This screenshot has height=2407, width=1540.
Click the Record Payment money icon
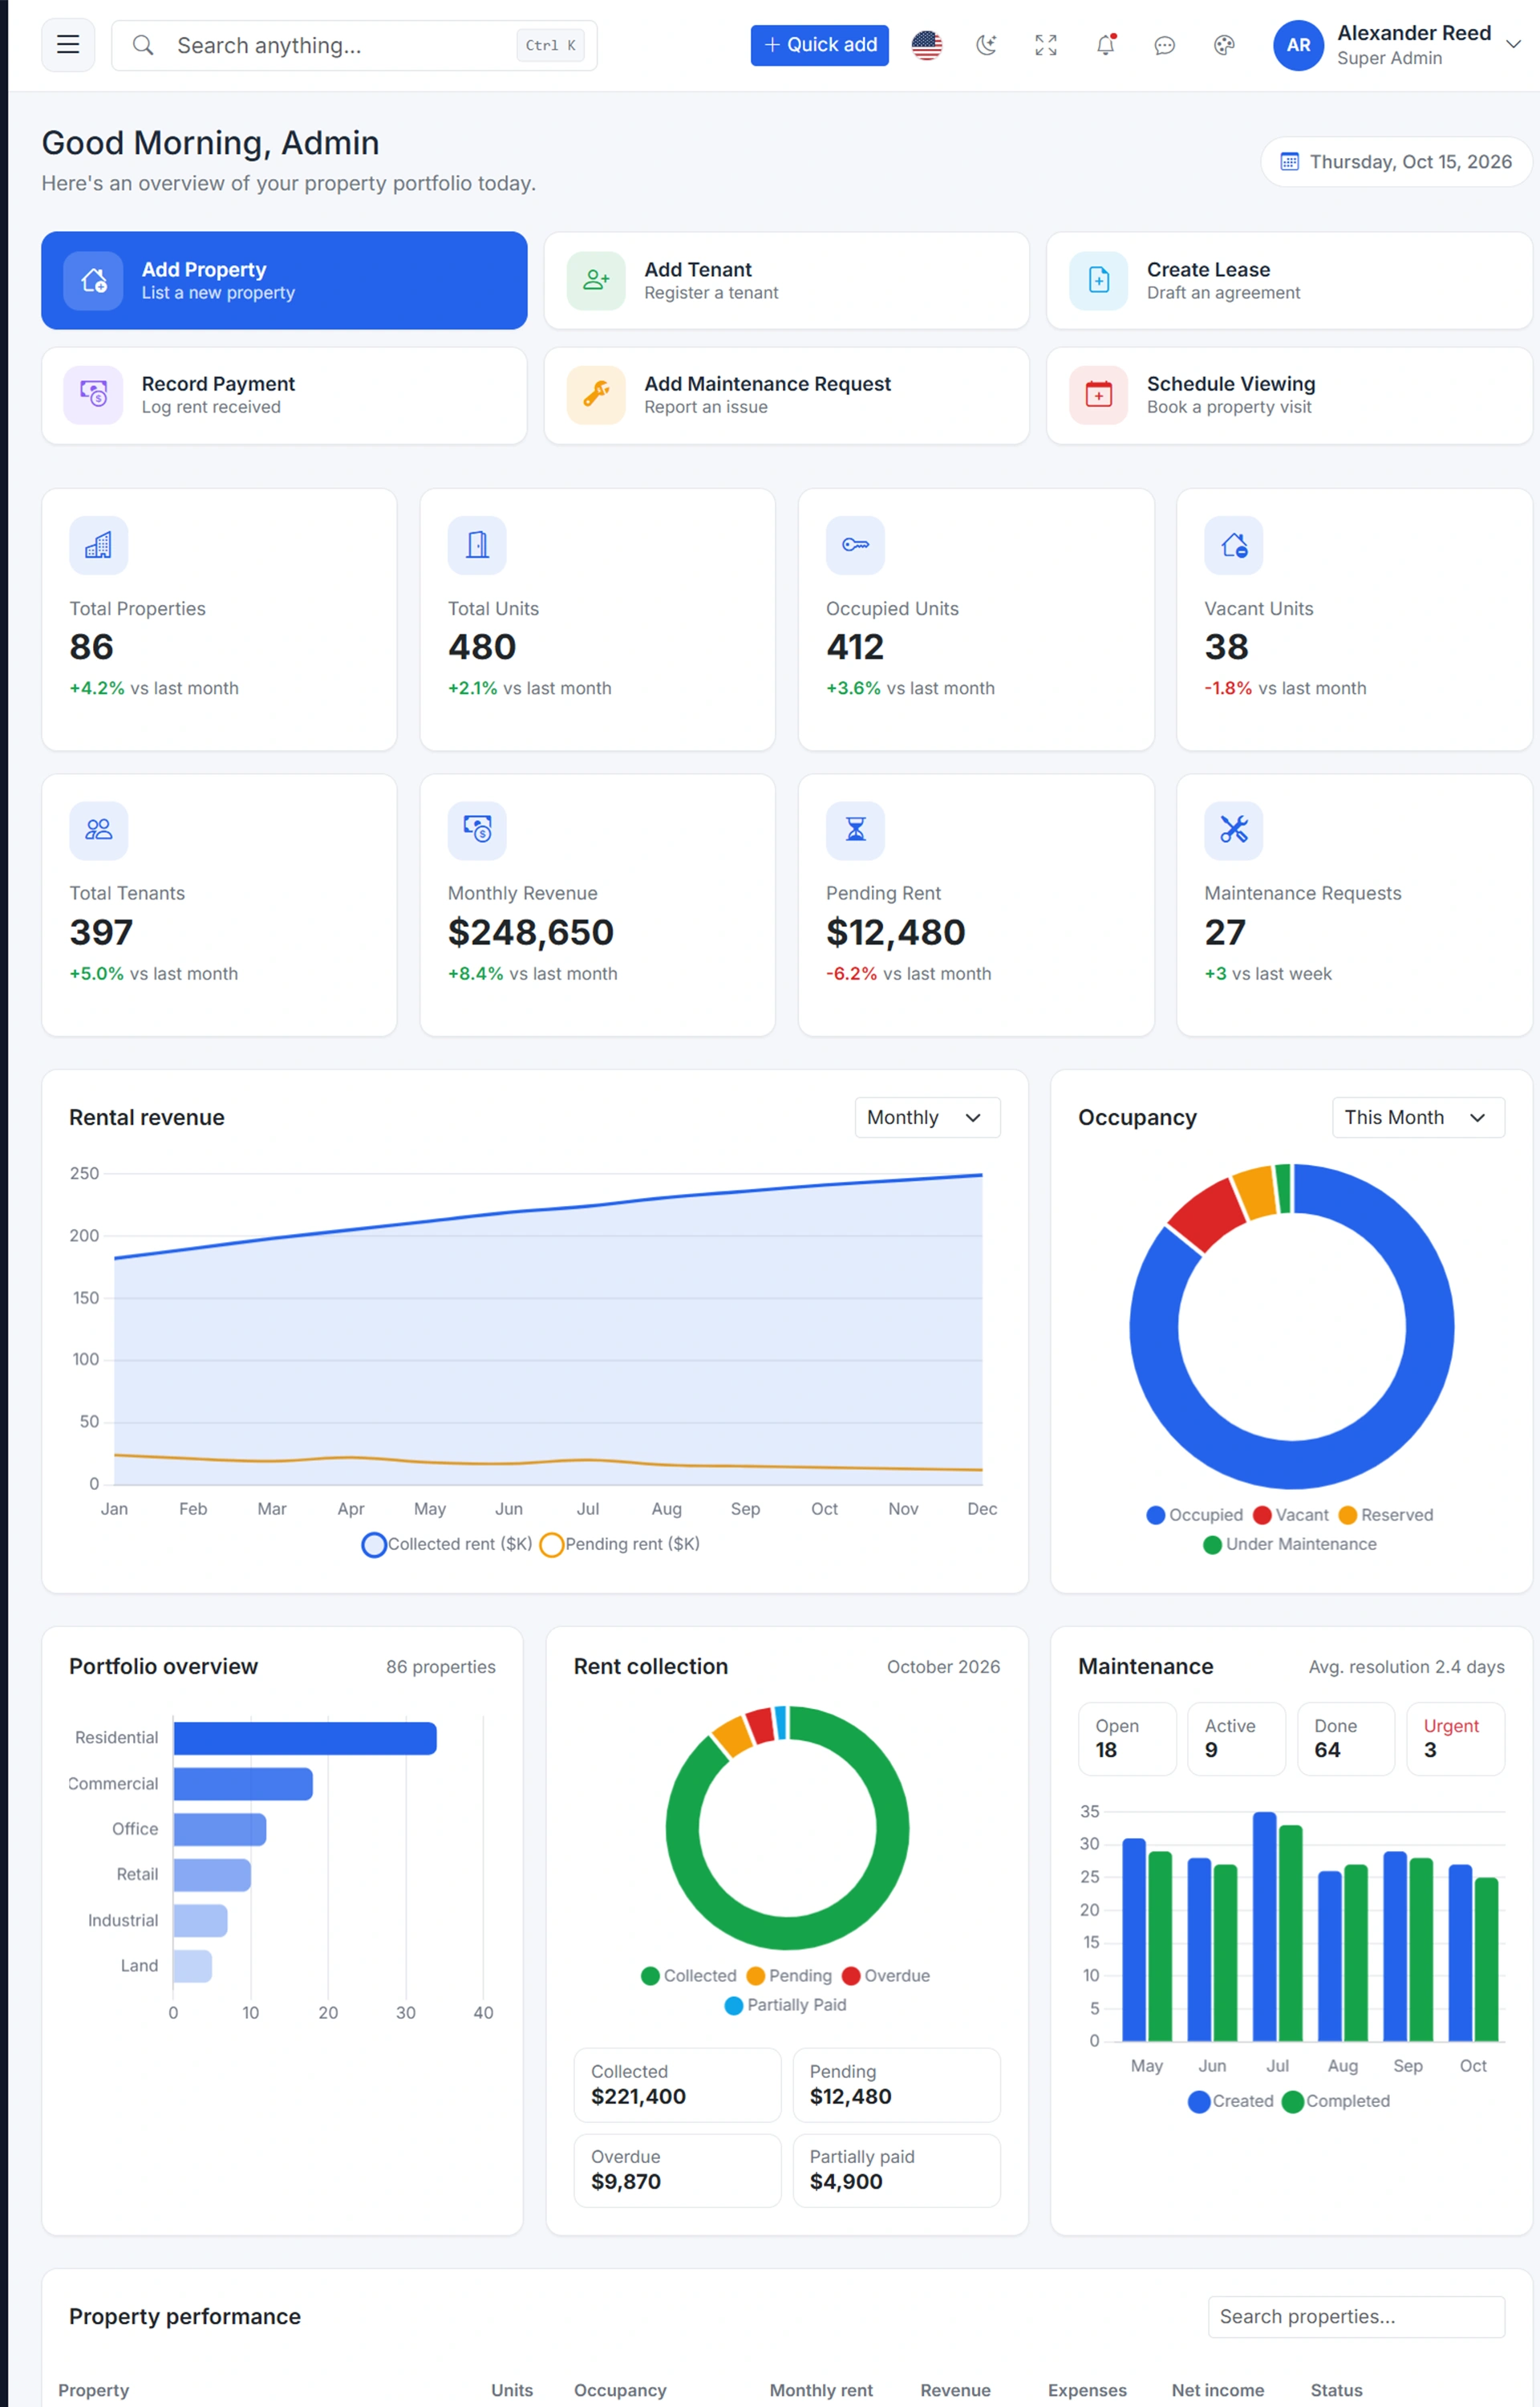[94, 395]
